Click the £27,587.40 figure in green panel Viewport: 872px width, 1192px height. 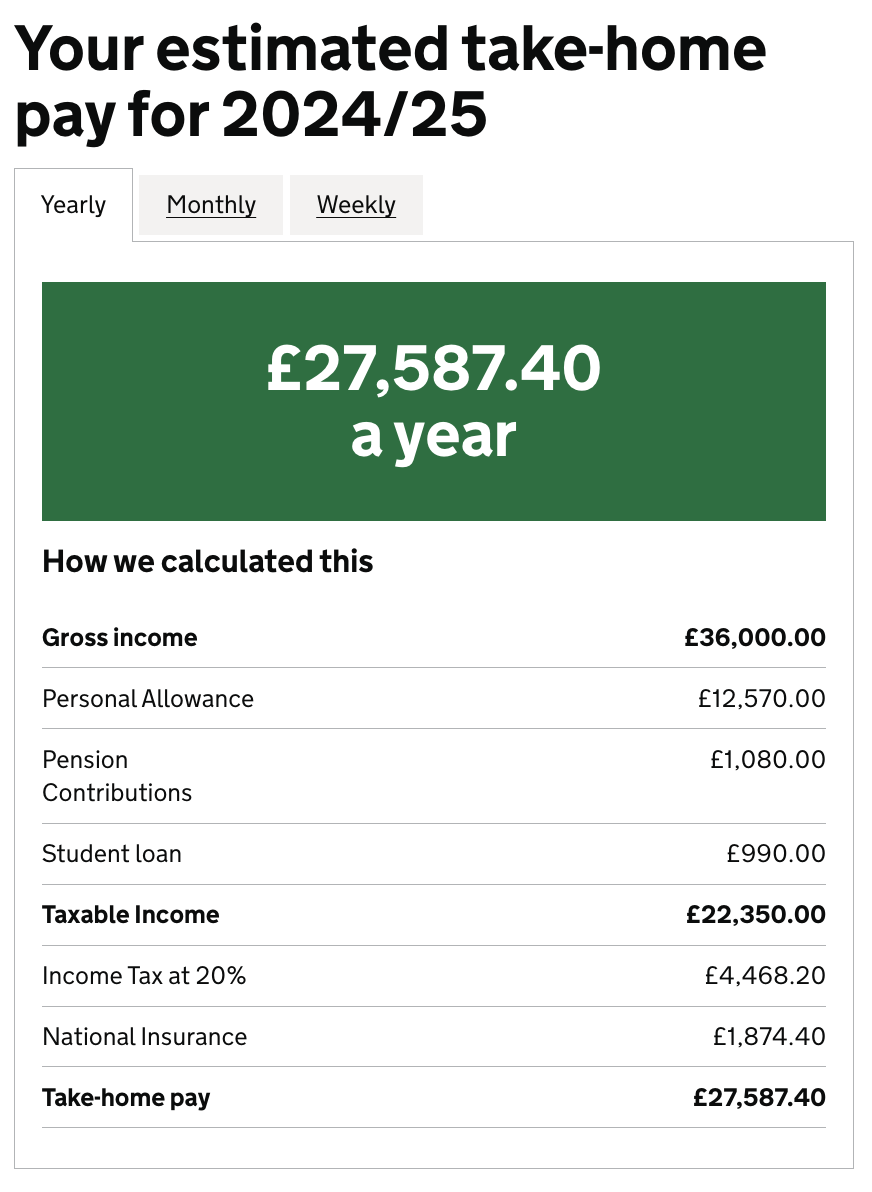click(433, 368)
